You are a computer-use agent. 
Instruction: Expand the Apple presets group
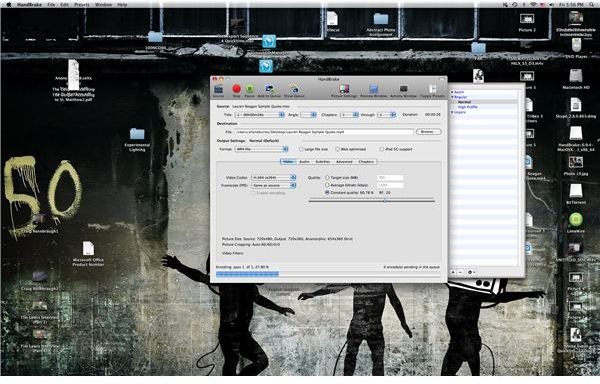(x=452, y=92)
